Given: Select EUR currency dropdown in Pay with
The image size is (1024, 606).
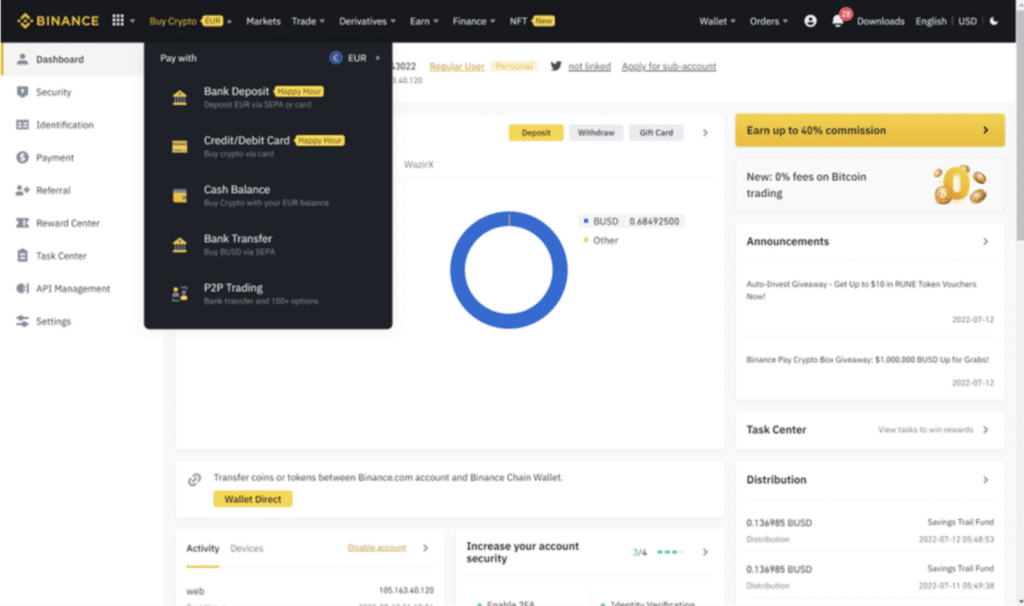Looking at the screenshot, I should pos(355,58).
